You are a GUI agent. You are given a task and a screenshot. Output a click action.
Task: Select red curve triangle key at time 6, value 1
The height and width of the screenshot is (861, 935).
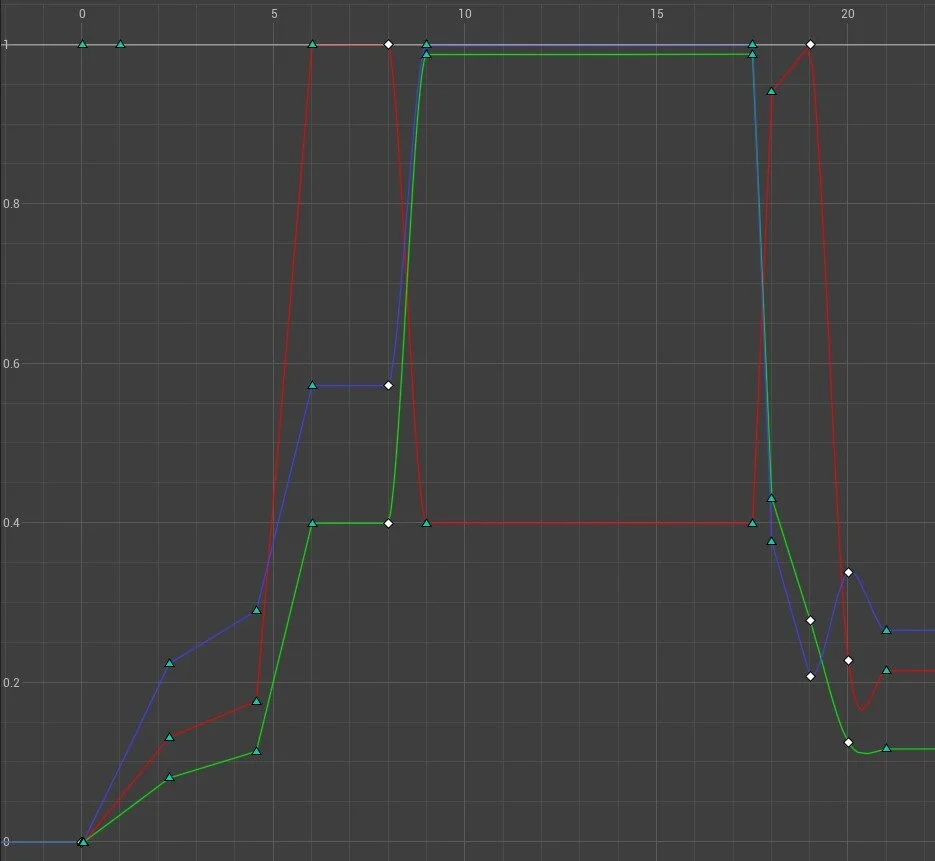pos(312,44)
